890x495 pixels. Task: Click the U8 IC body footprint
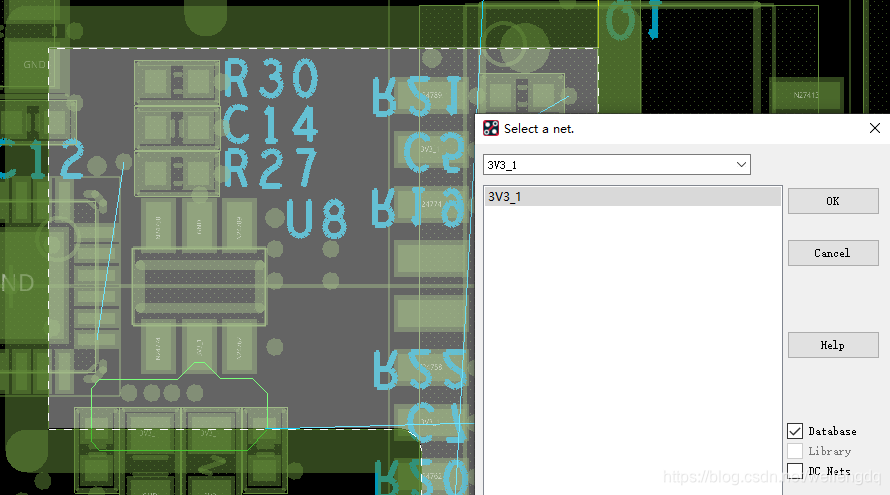(199, 286)
